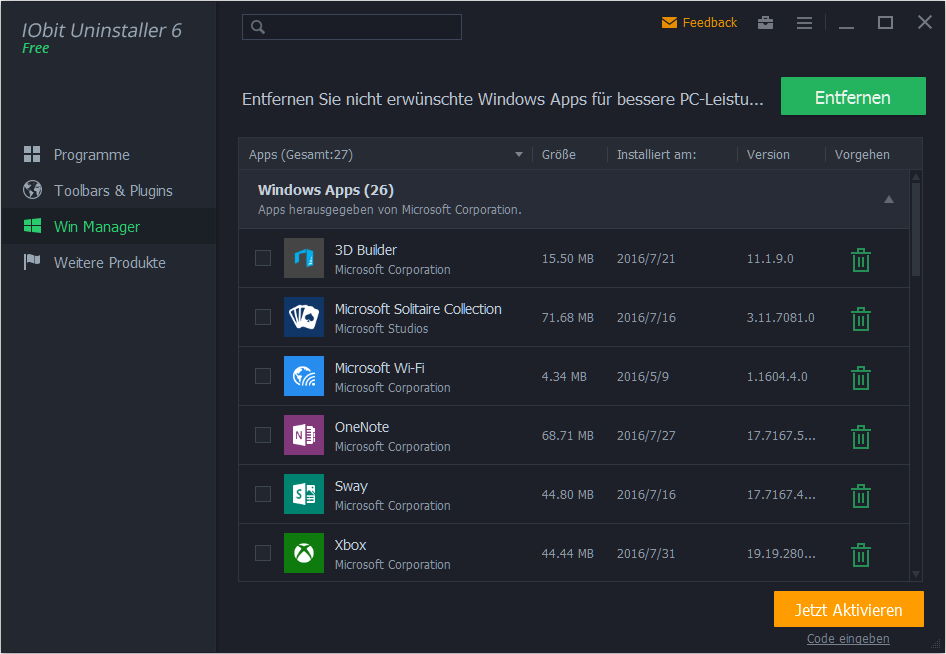Click the search input field

click(352, 27)
